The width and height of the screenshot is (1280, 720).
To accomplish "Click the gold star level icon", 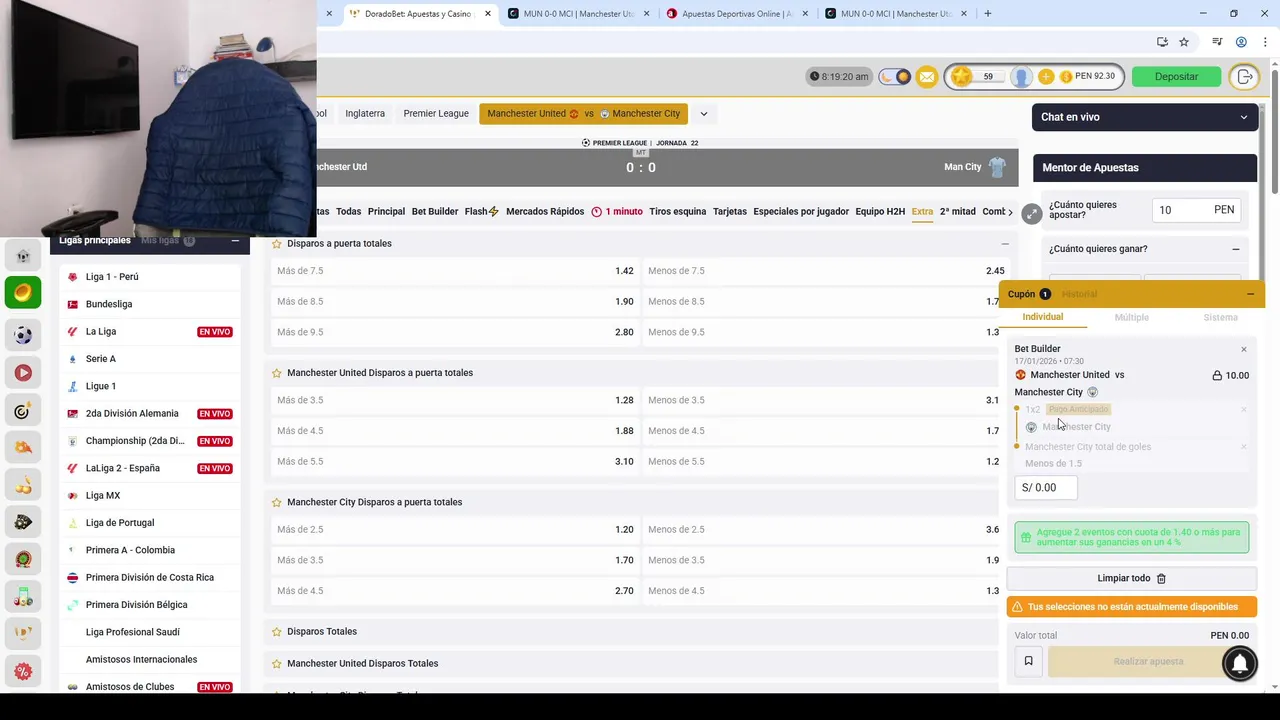I will point(961,77).
